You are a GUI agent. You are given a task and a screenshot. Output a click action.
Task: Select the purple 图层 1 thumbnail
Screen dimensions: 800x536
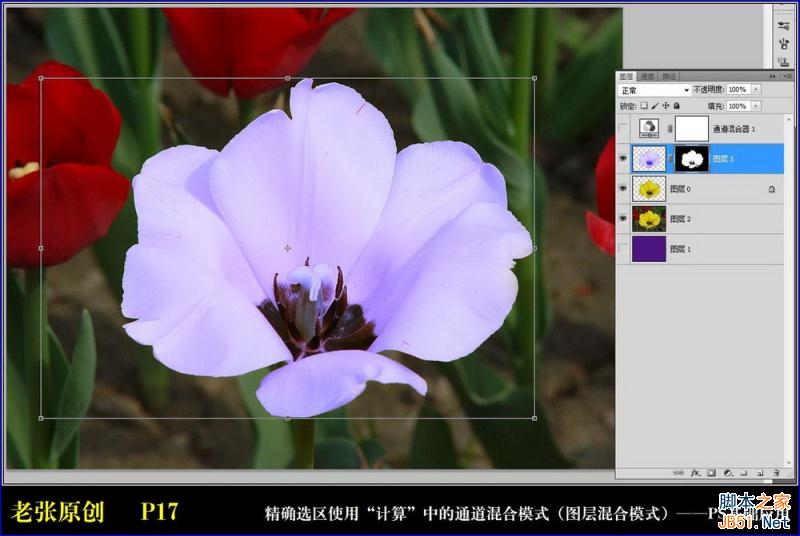click(649, 249)
